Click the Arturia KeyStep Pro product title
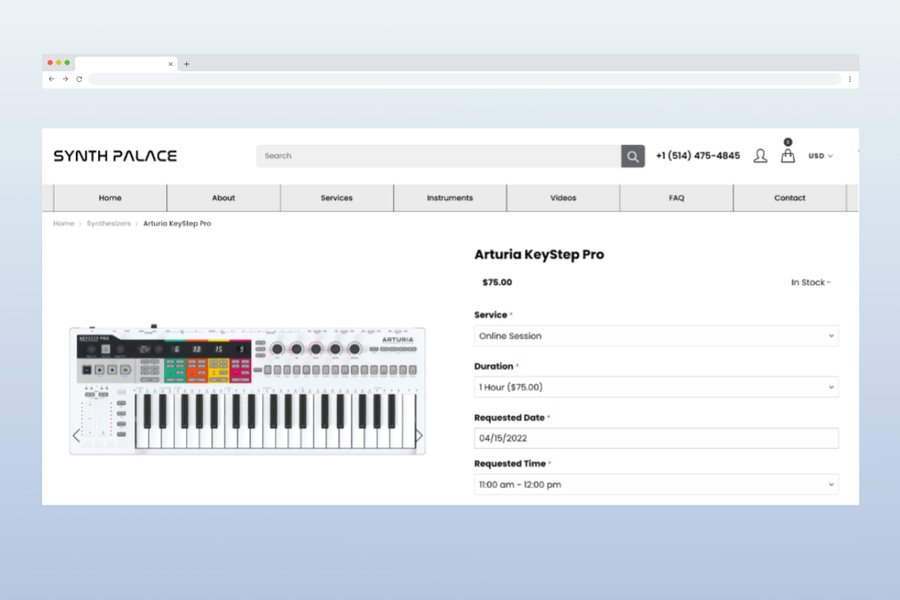The height and width of the screenshot is (600, 900). point(539,254)
